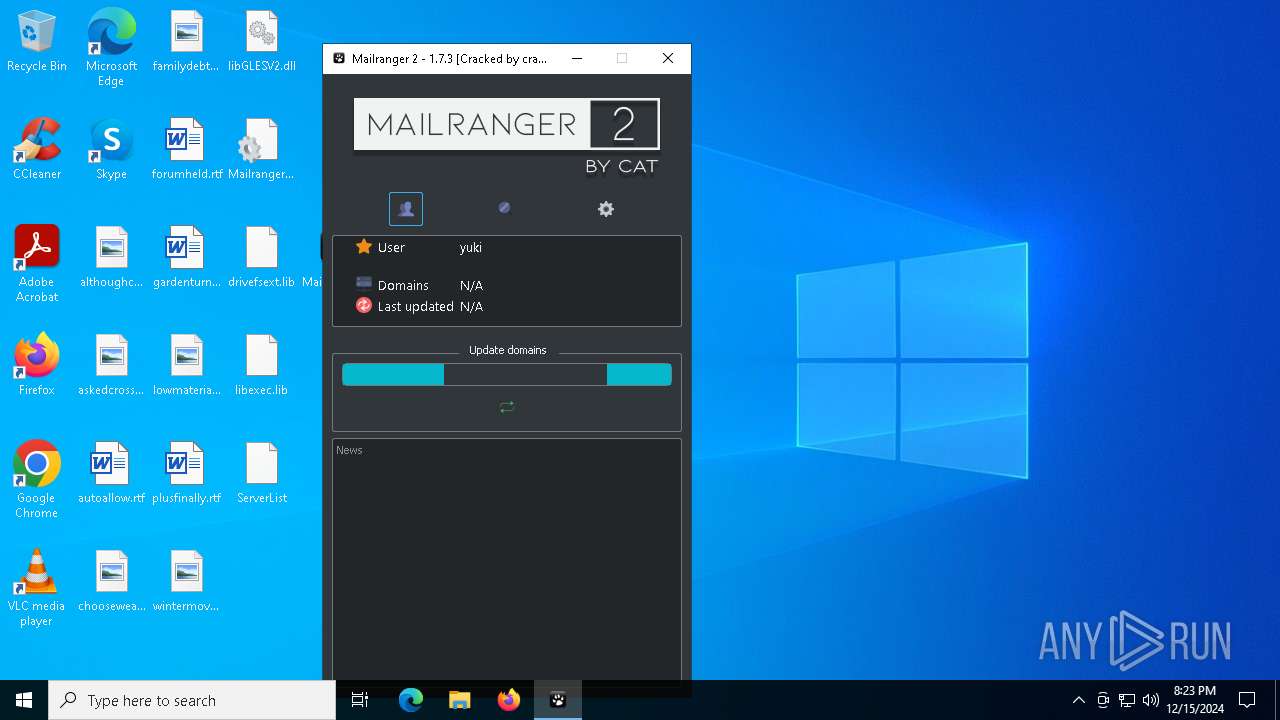Screen dimensions: 1280x720
Task: Select the Adobe Acrobat desktop shortcut
Action: pyautogui.click(x=37, y=264)
